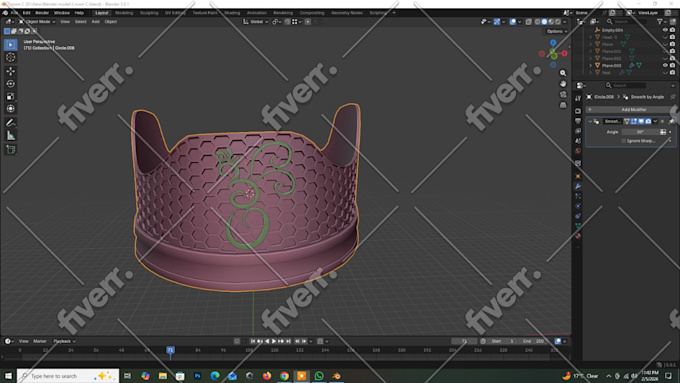This screenshot has height=383, width=680.
Task: Adjust the Angle value slider
Action: (x=640, y=132)
